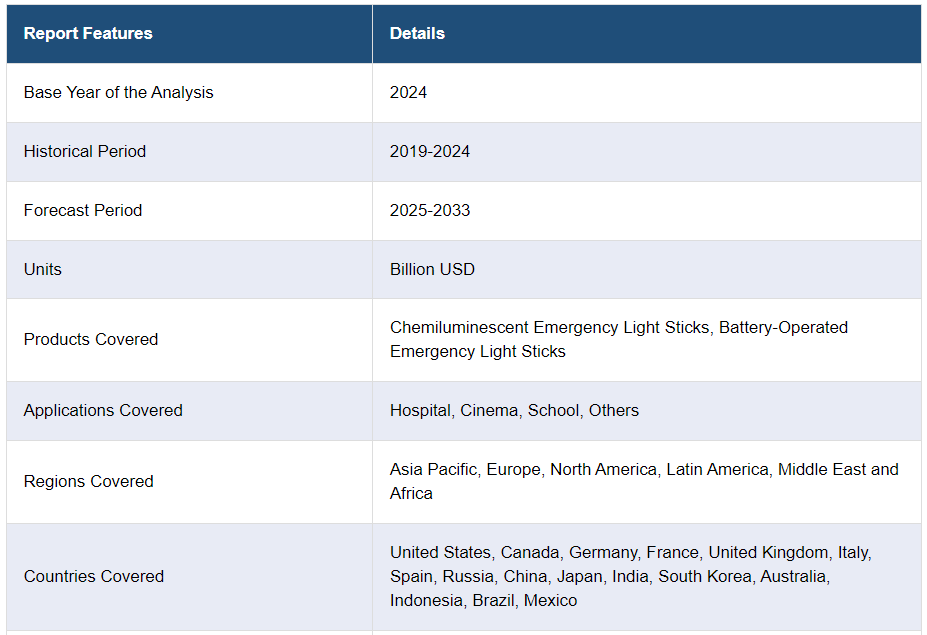Click the United States, Canada countries line

pyautogui.click(x=631, y=553)
